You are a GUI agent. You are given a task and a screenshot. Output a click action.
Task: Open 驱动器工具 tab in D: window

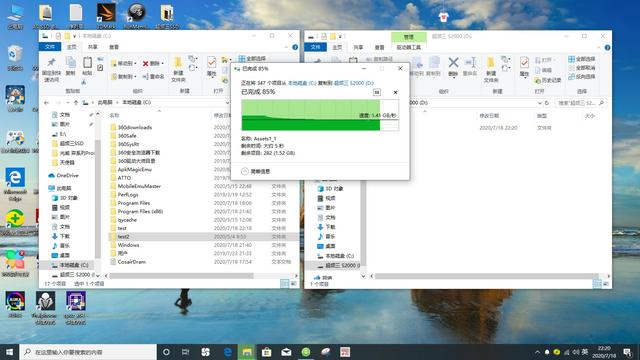pyautogui.click(x=409, y=47)
